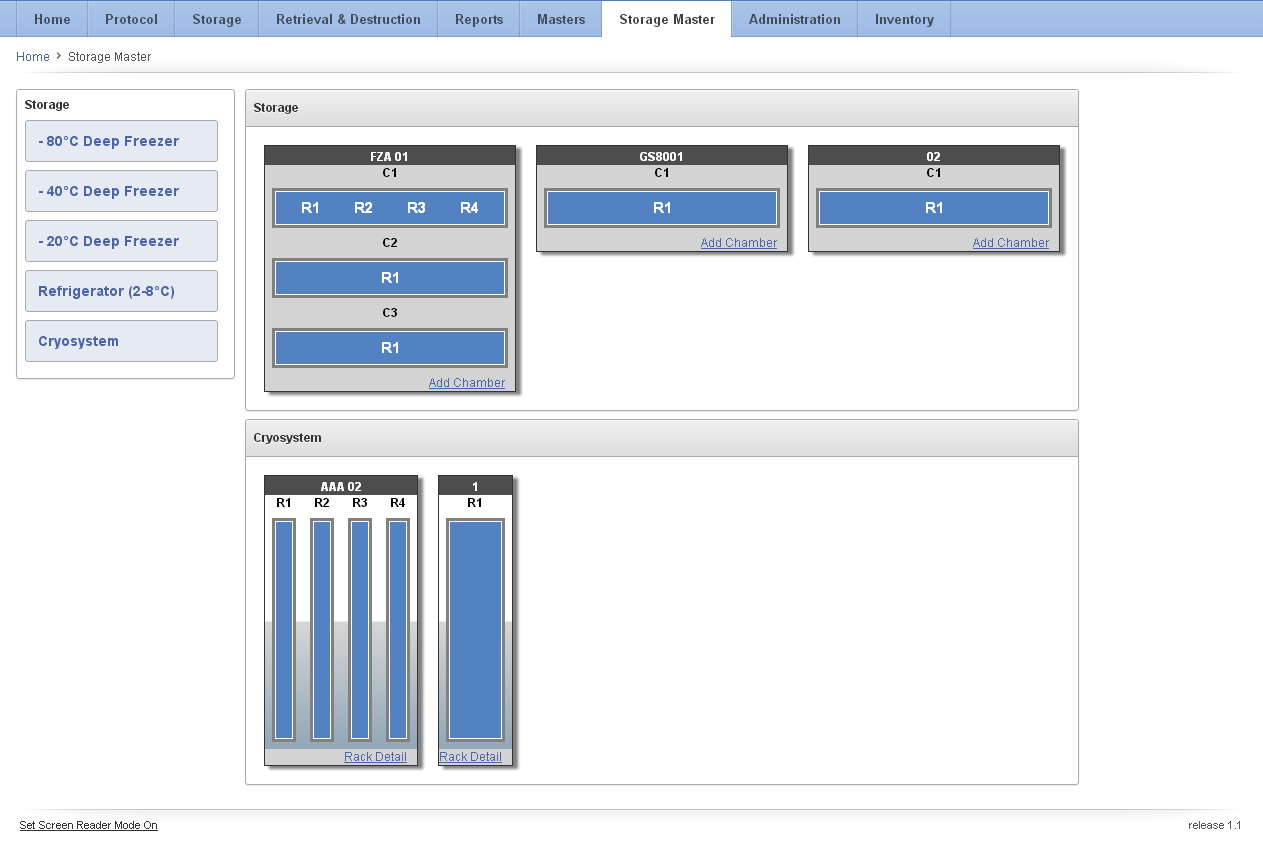Click rack R1 in GS8001 chamber C1
Image resolution: width=1263 pixels, height=841 pixels.
(662, 208)
